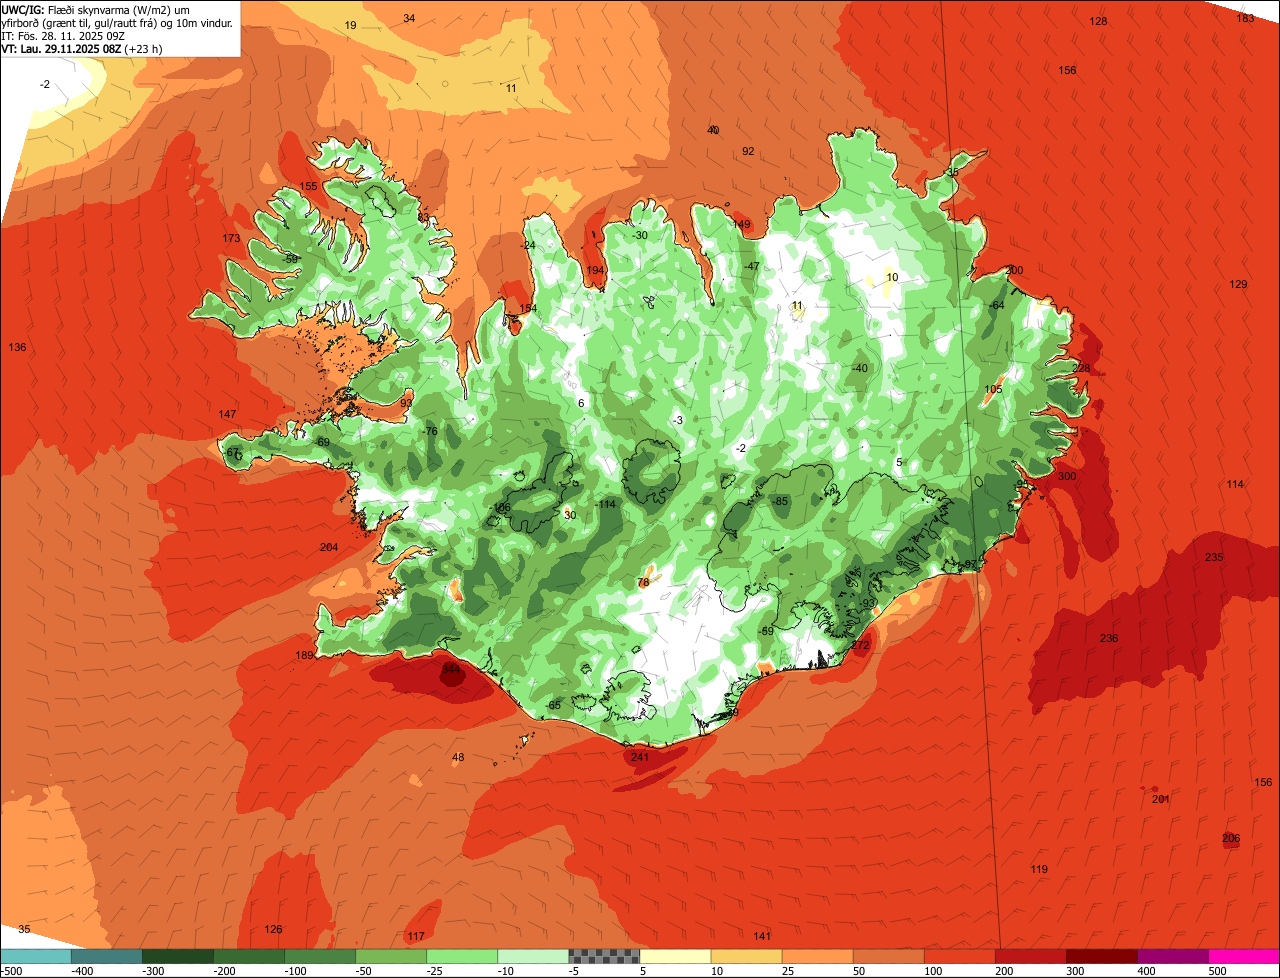Click the inland value -64
1280x978 pixels.
pyautogui.click(x=996, y=305)
